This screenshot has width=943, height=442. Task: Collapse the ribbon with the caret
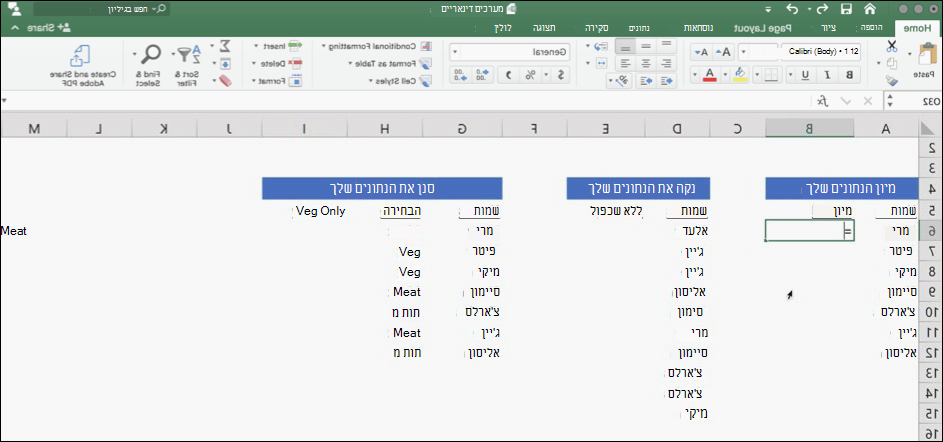[14, 28]
